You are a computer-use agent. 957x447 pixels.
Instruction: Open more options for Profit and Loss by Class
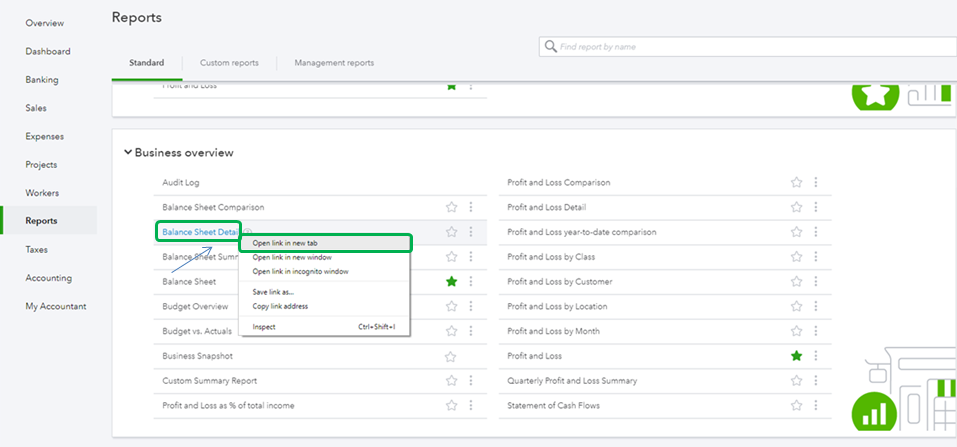coord(816,257)
